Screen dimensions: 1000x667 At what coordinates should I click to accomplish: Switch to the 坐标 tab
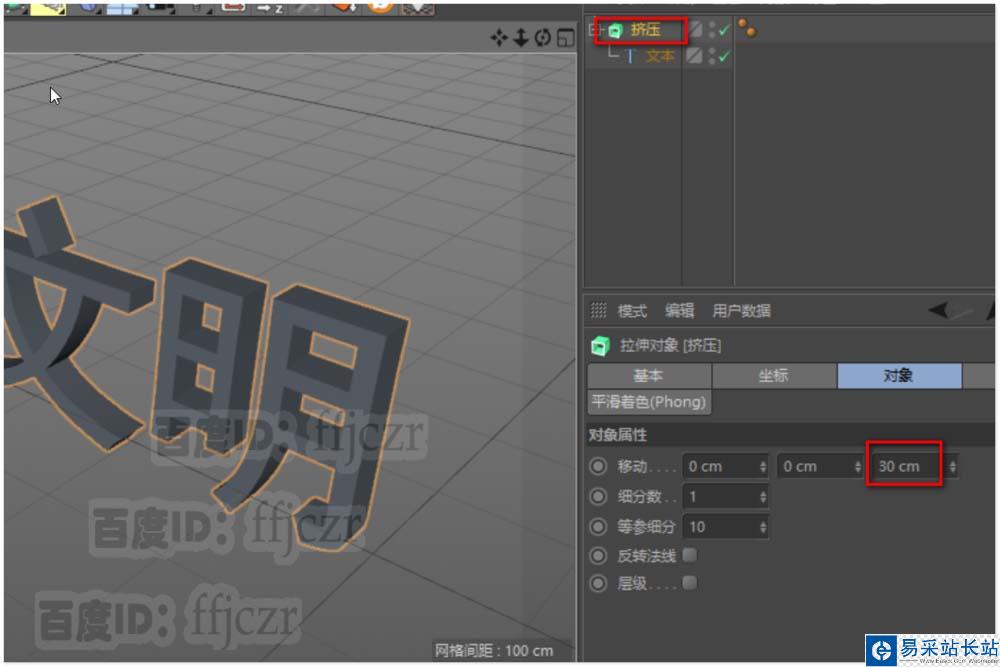pos(774,376)
